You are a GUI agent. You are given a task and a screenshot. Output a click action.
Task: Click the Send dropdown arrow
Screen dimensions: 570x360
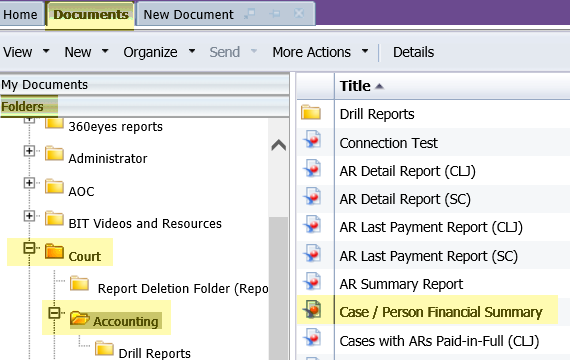pos(254,51)
